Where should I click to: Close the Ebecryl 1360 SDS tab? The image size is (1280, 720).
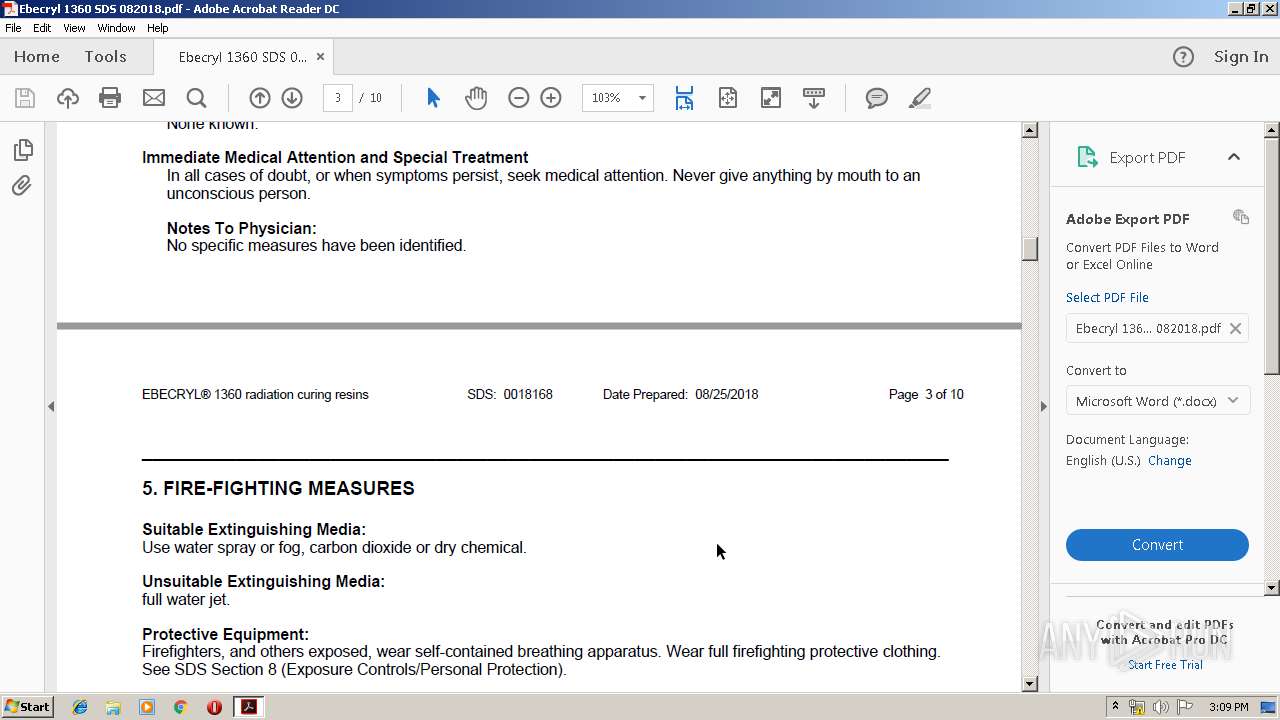[320, 57]
